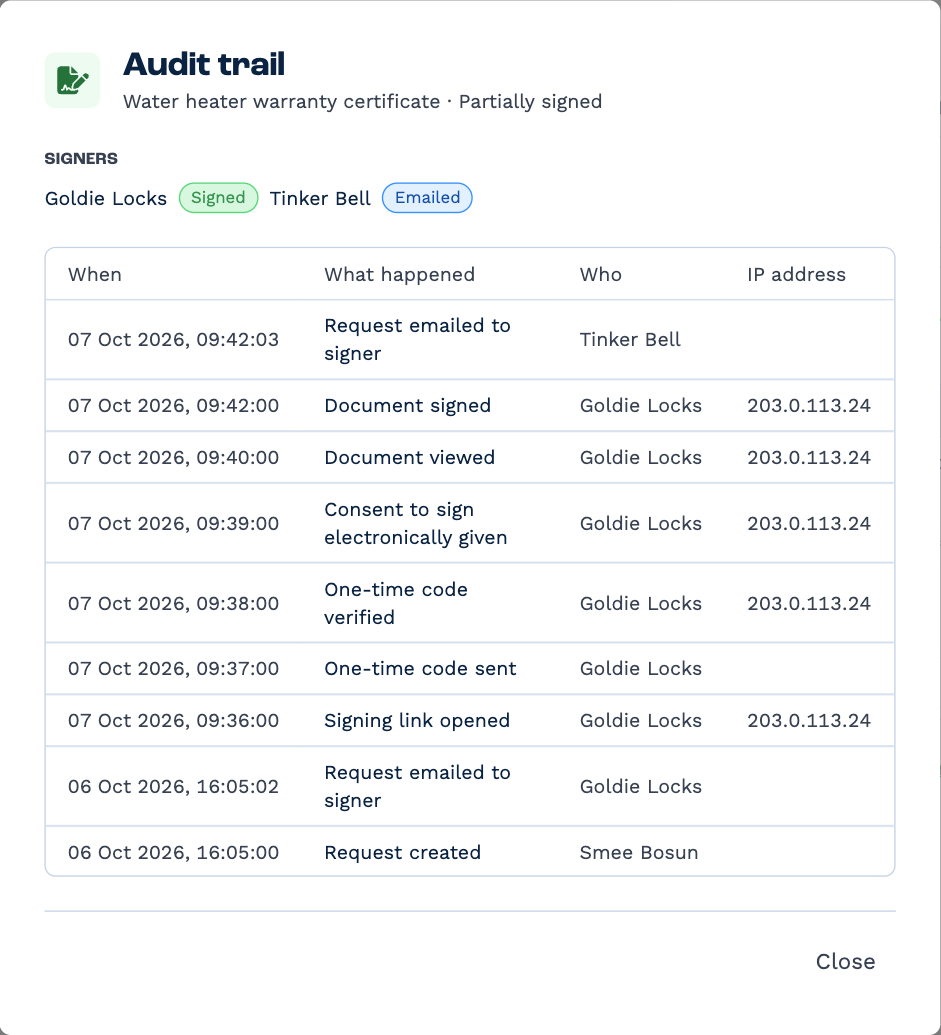Click the One-time code sent event

coord(420,669)
